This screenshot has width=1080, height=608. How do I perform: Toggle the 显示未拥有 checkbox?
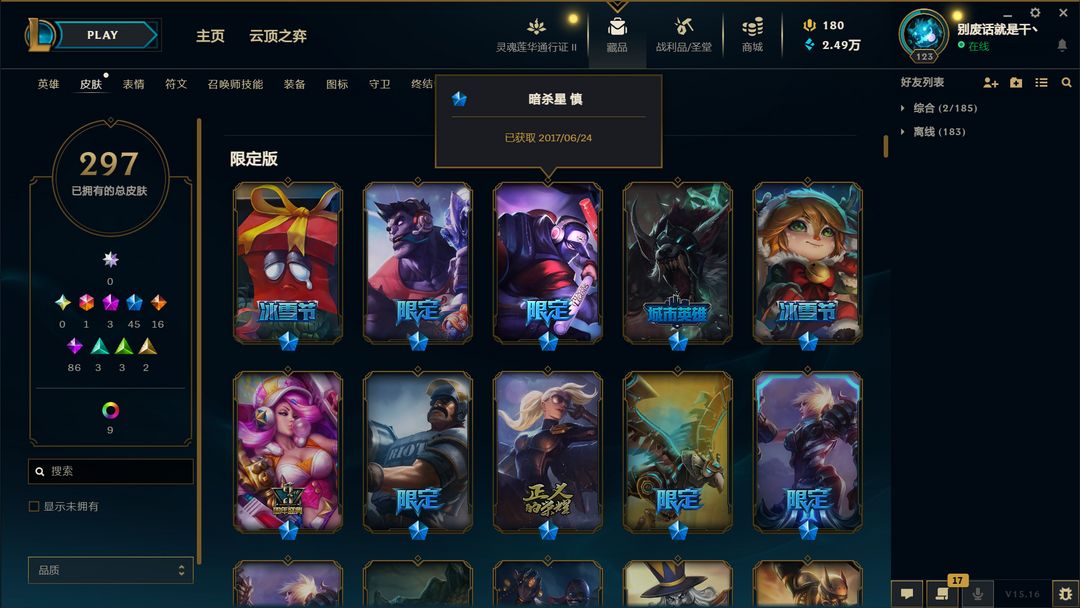[x=34, y=506]
